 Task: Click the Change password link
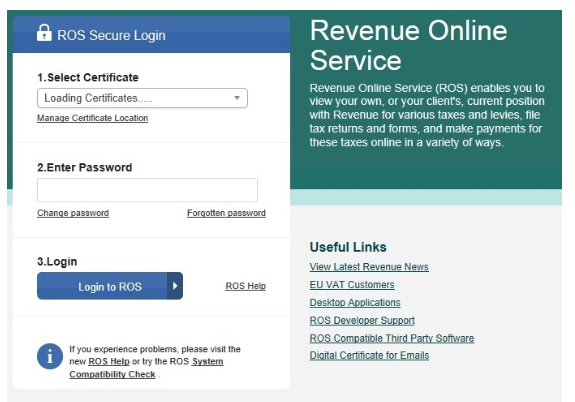[73, 213]
